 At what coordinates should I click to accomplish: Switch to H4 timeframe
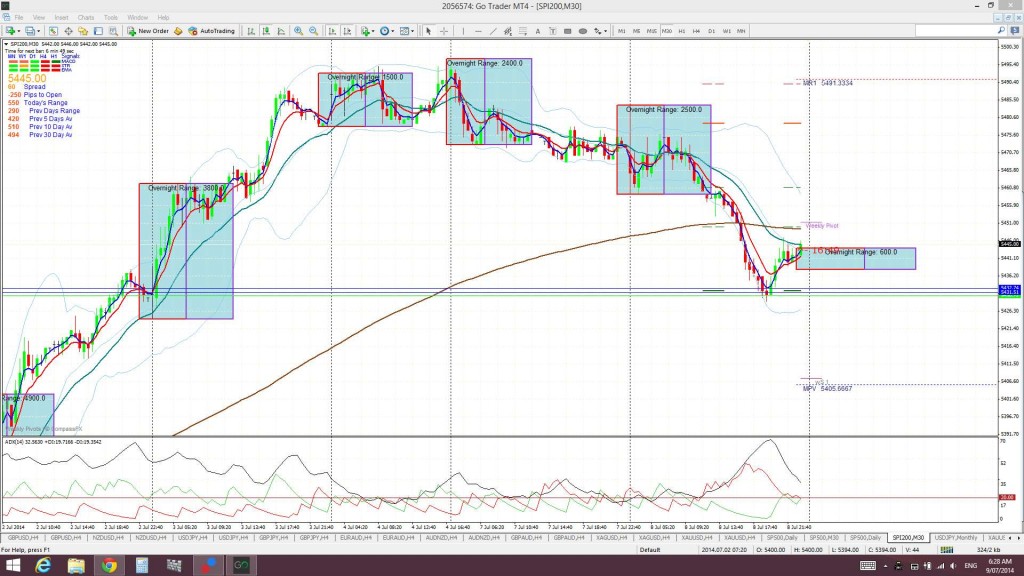[696, 31]
